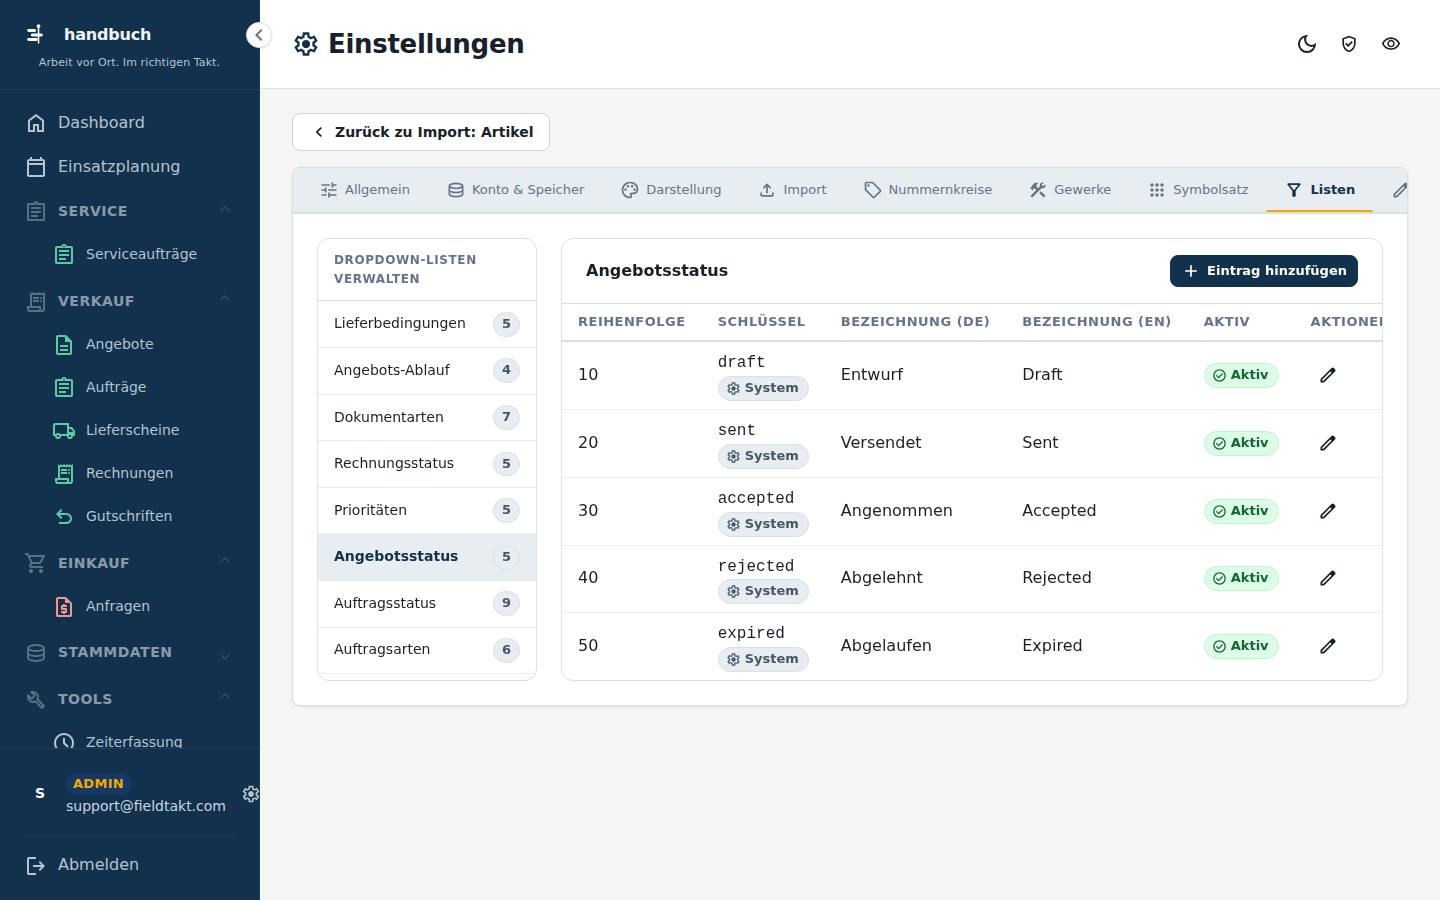Collapse the EINKAUF sidebar section

(130, 563)
